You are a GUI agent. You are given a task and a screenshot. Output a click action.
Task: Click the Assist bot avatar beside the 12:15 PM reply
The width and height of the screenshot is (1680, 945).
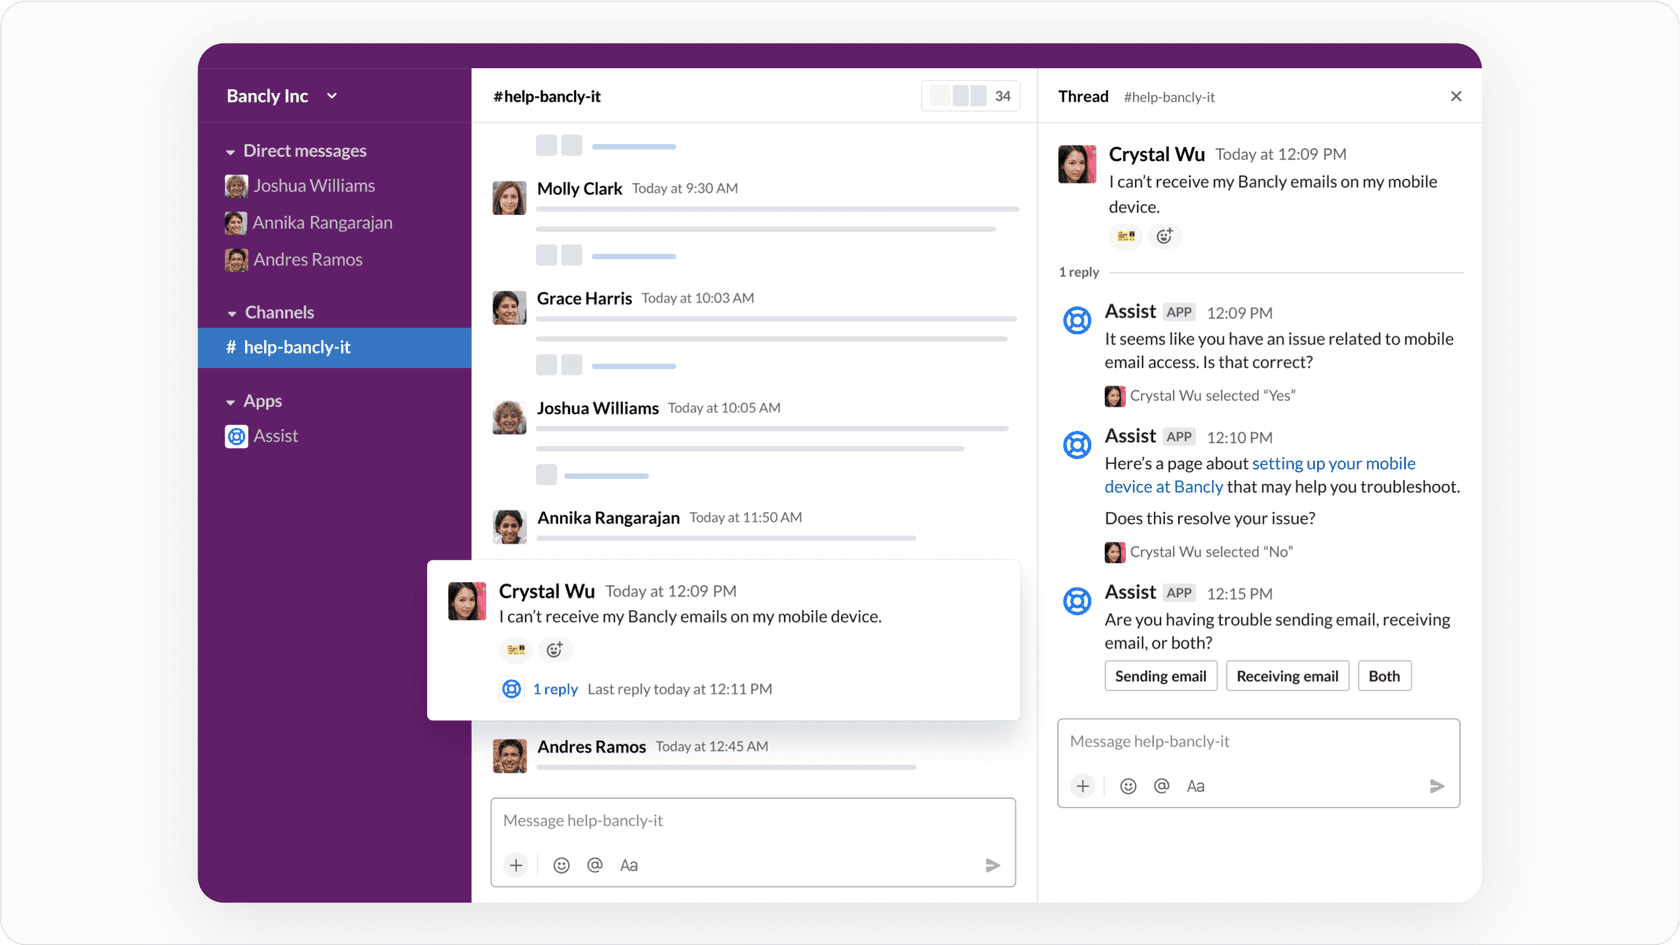point(1077,601)
